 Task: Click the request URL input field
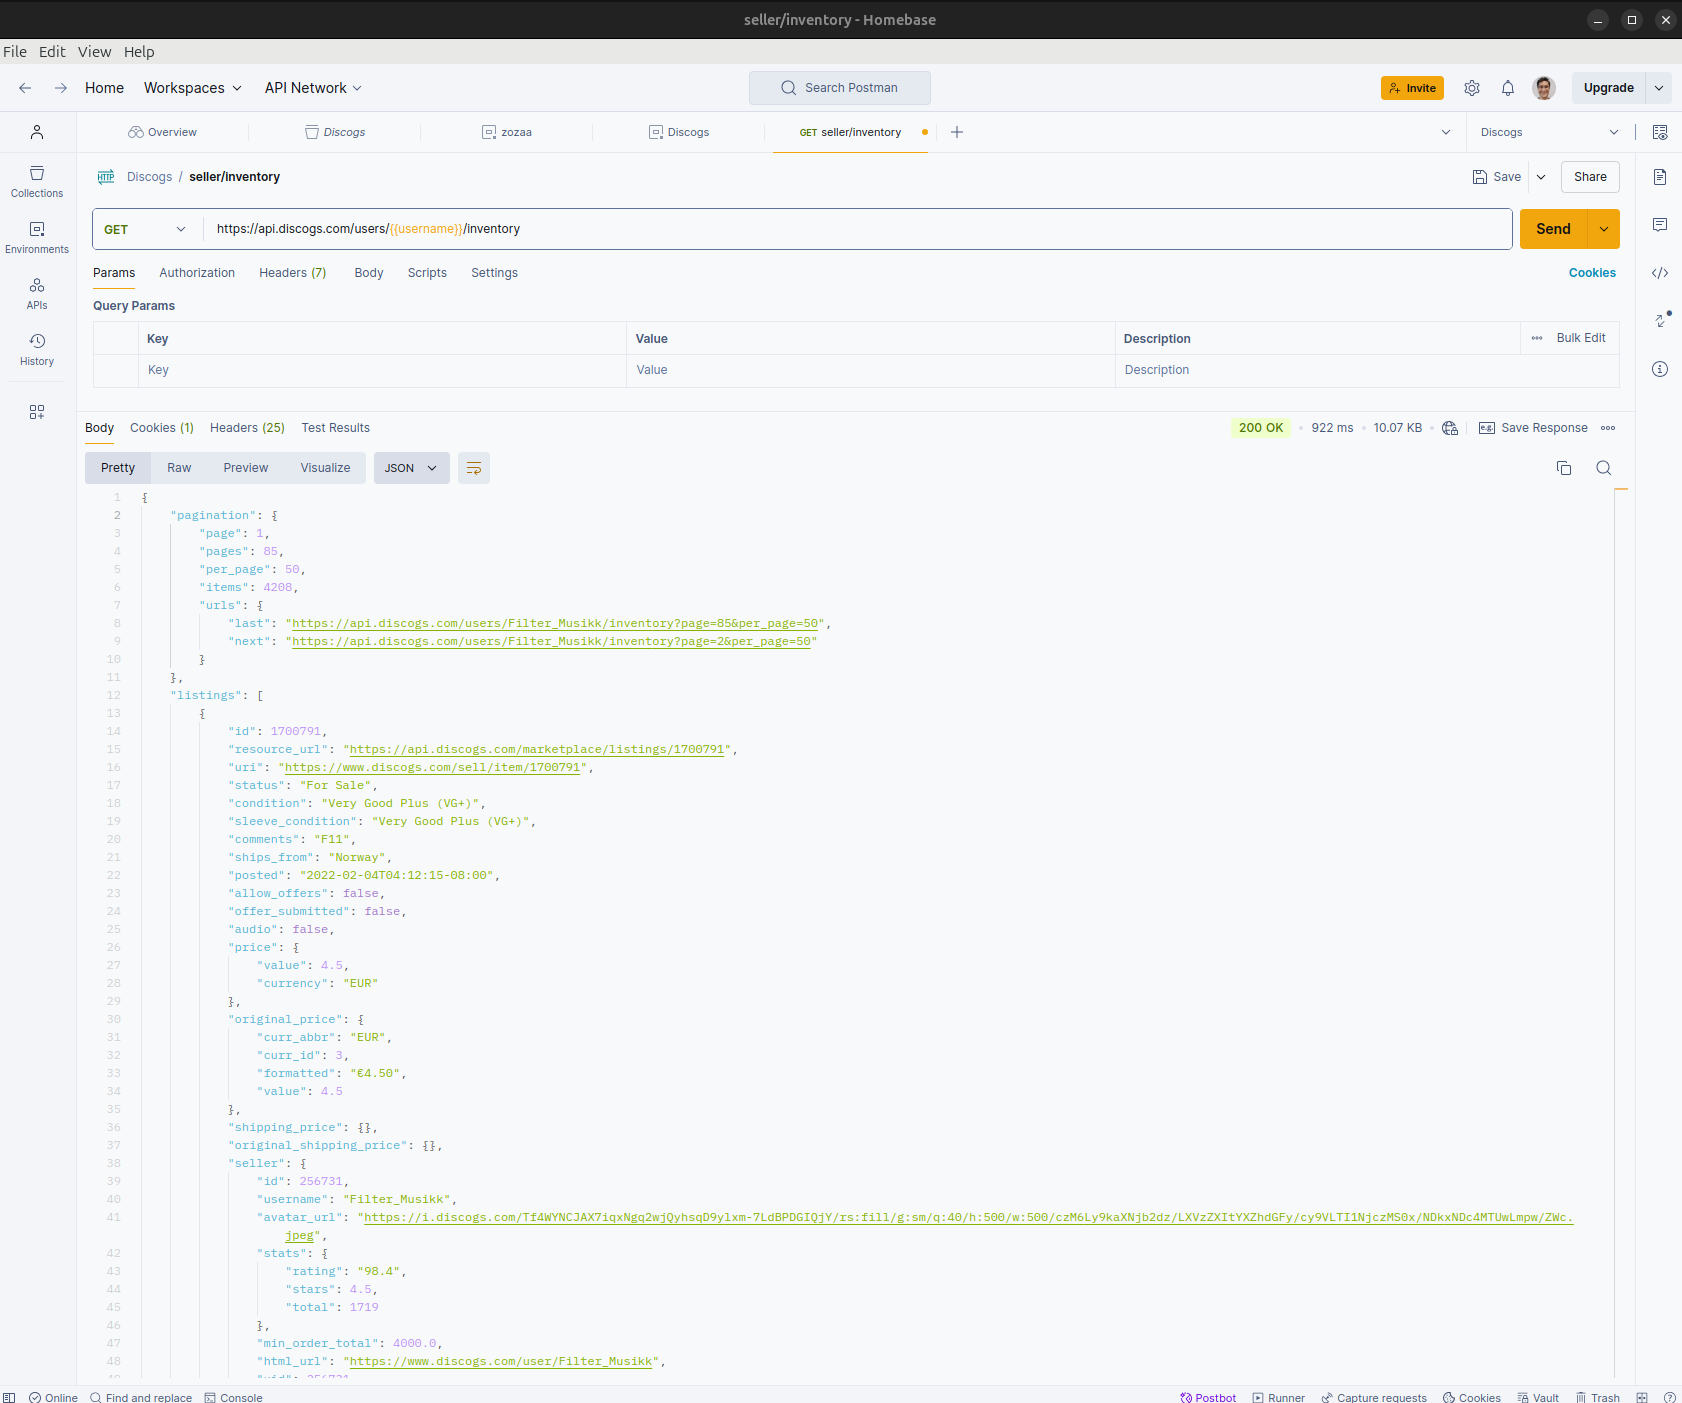[x=857, y=229]
